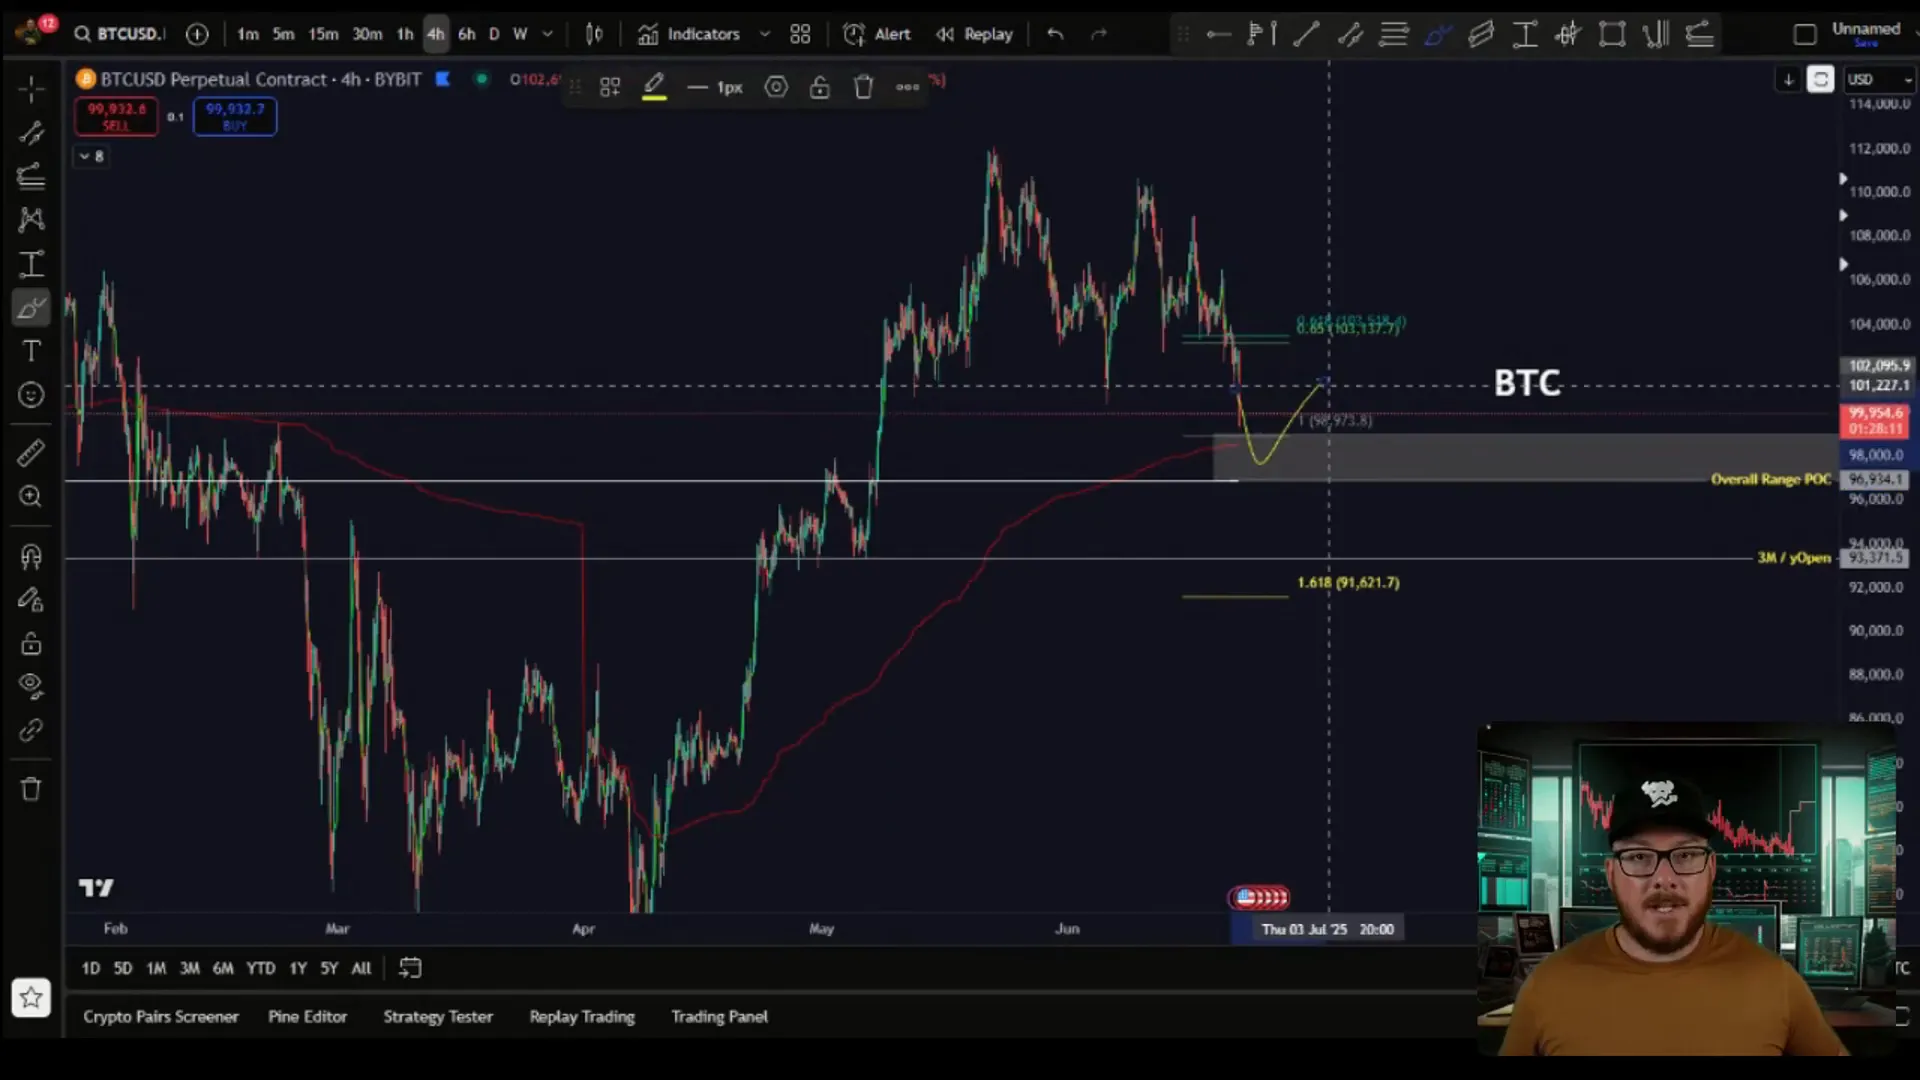1920x1080 pixels.
Task: Toggle the white sync button beside USD
Action: click(1820, 79)
